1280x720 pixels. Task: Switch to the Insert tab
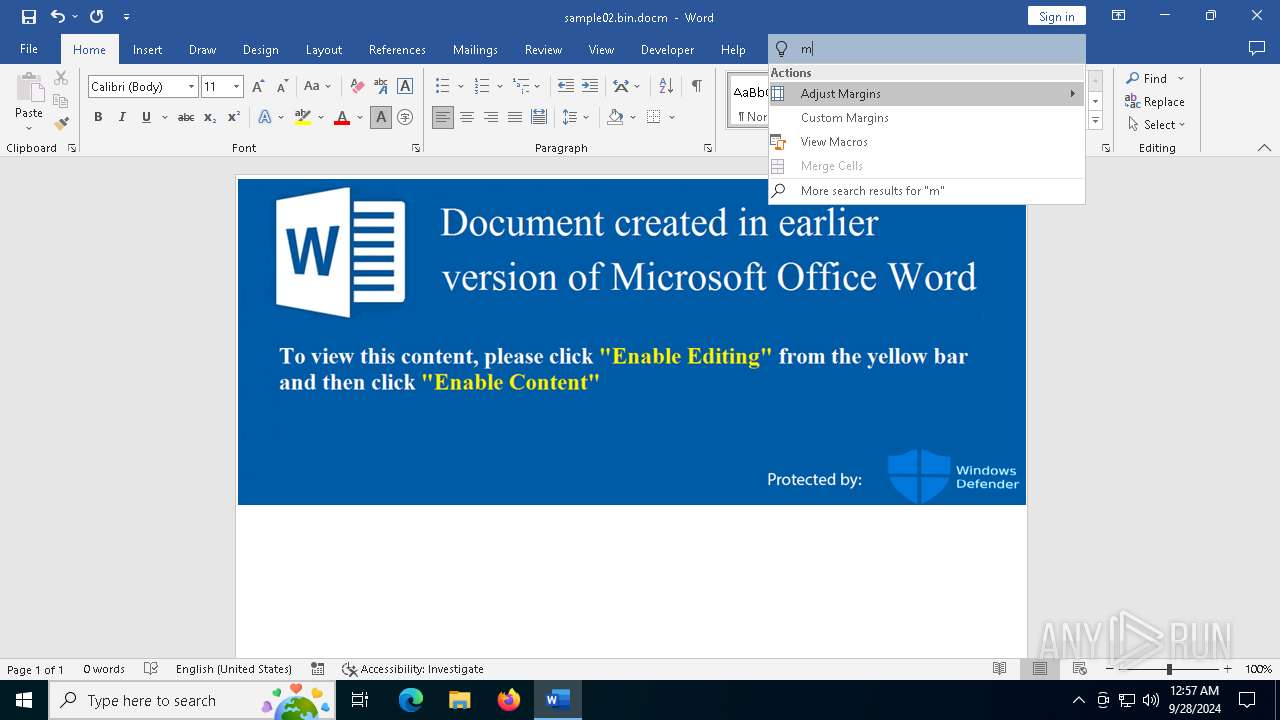point(147,49)
